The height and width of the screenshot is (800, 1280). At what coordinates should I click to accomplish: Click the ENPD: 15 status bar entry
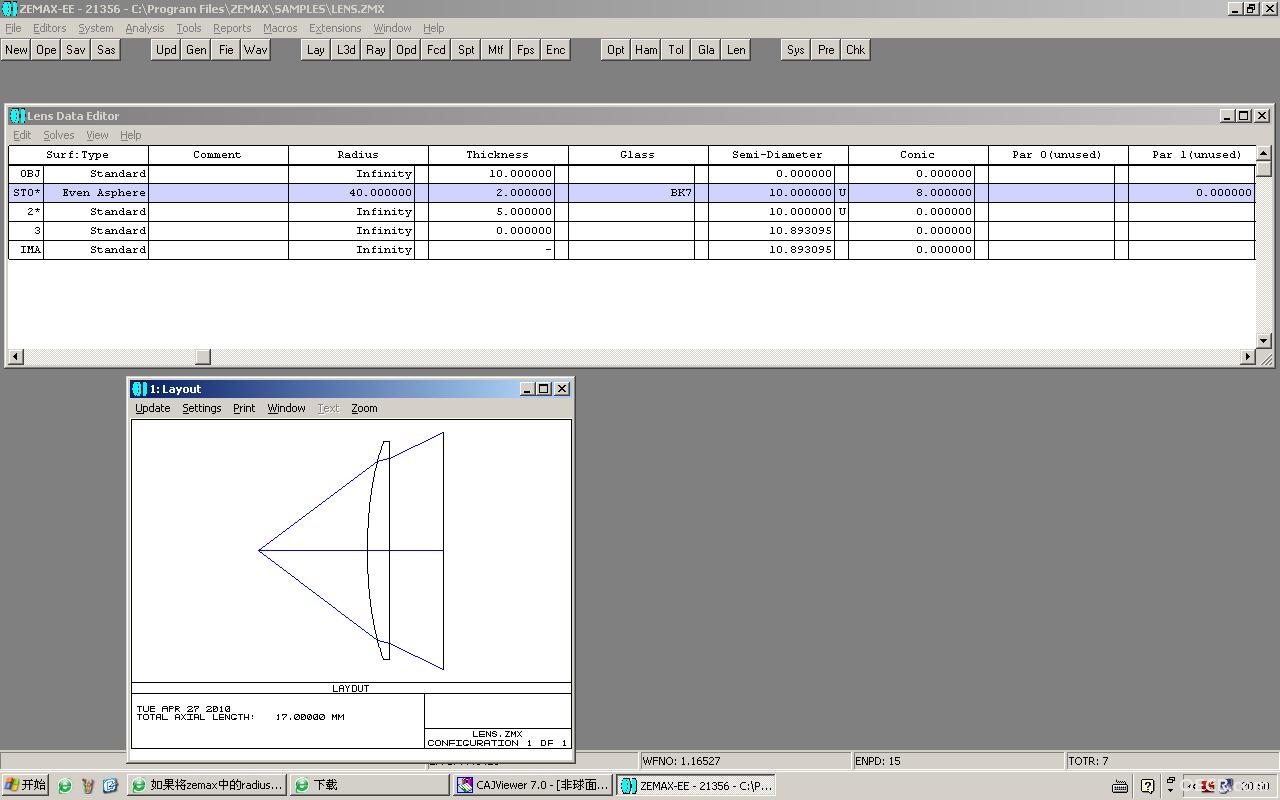pyautogui.click(x=957, y=761)
